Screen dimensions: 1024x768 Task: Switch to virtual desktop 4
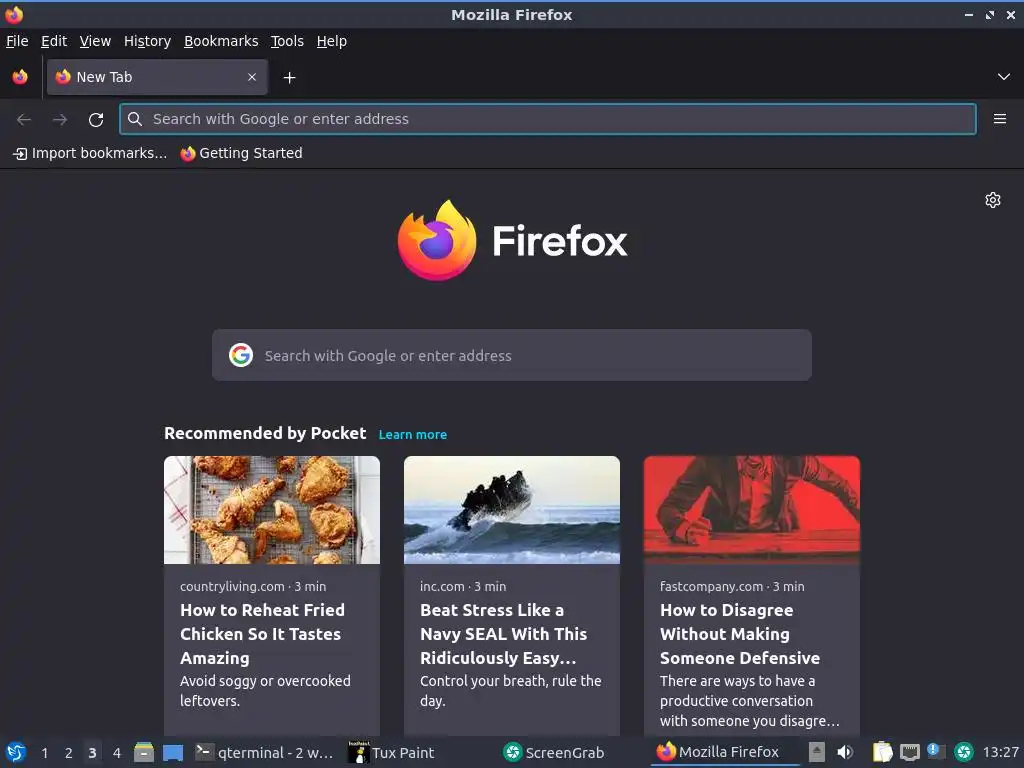tap(116, 753)
